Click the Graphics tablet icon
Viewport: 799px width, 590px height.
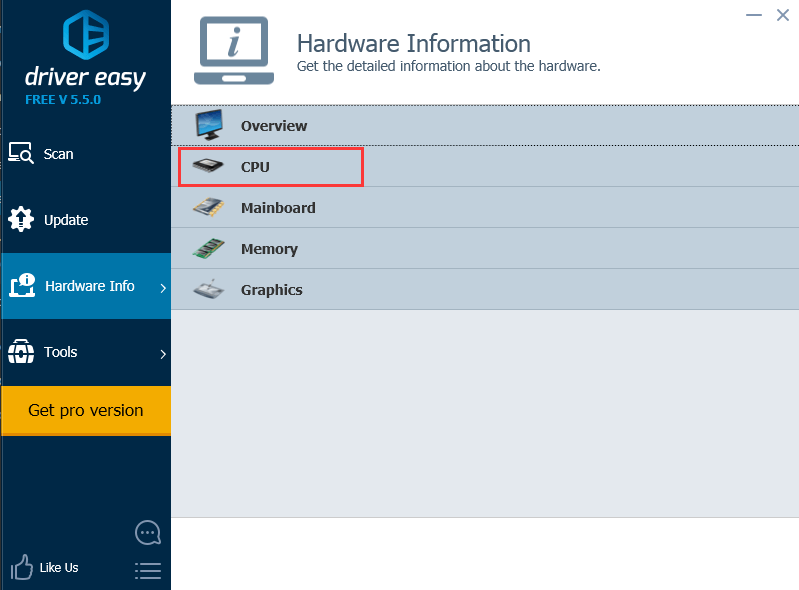coord(208,289)
